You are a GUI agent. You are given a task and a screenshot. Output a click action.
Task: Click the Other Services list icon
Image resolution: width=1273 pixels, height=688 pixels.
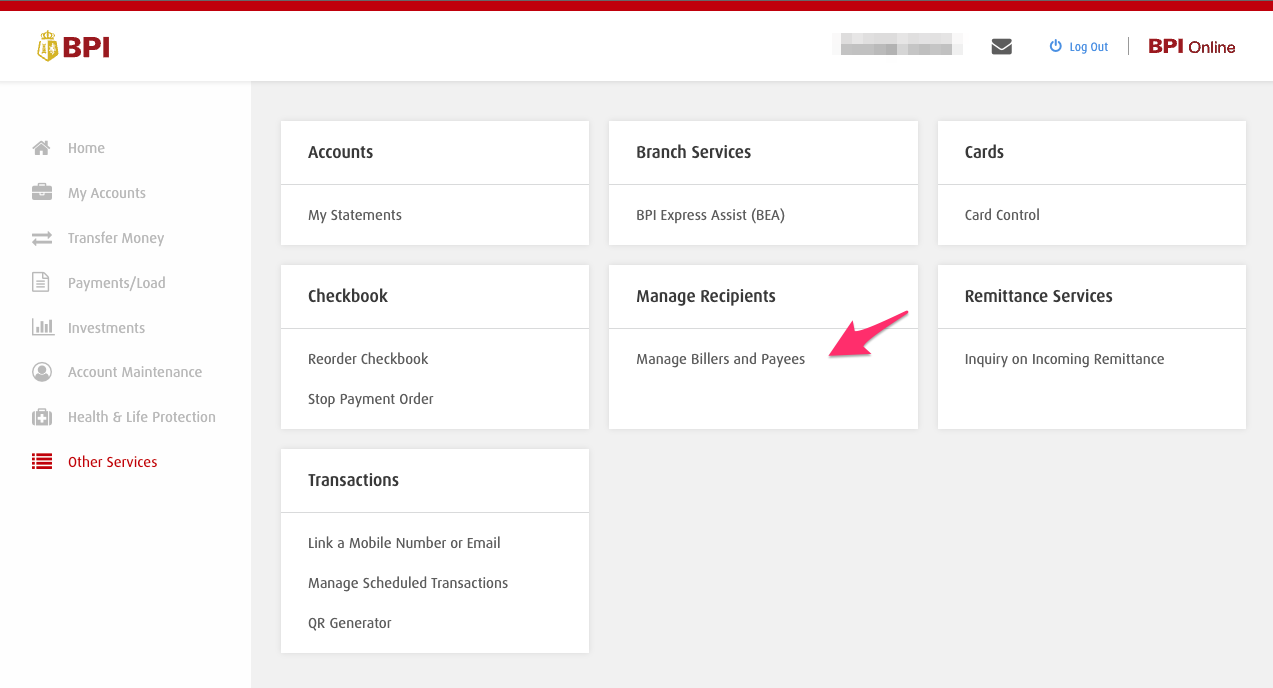(x=42, y=462)
